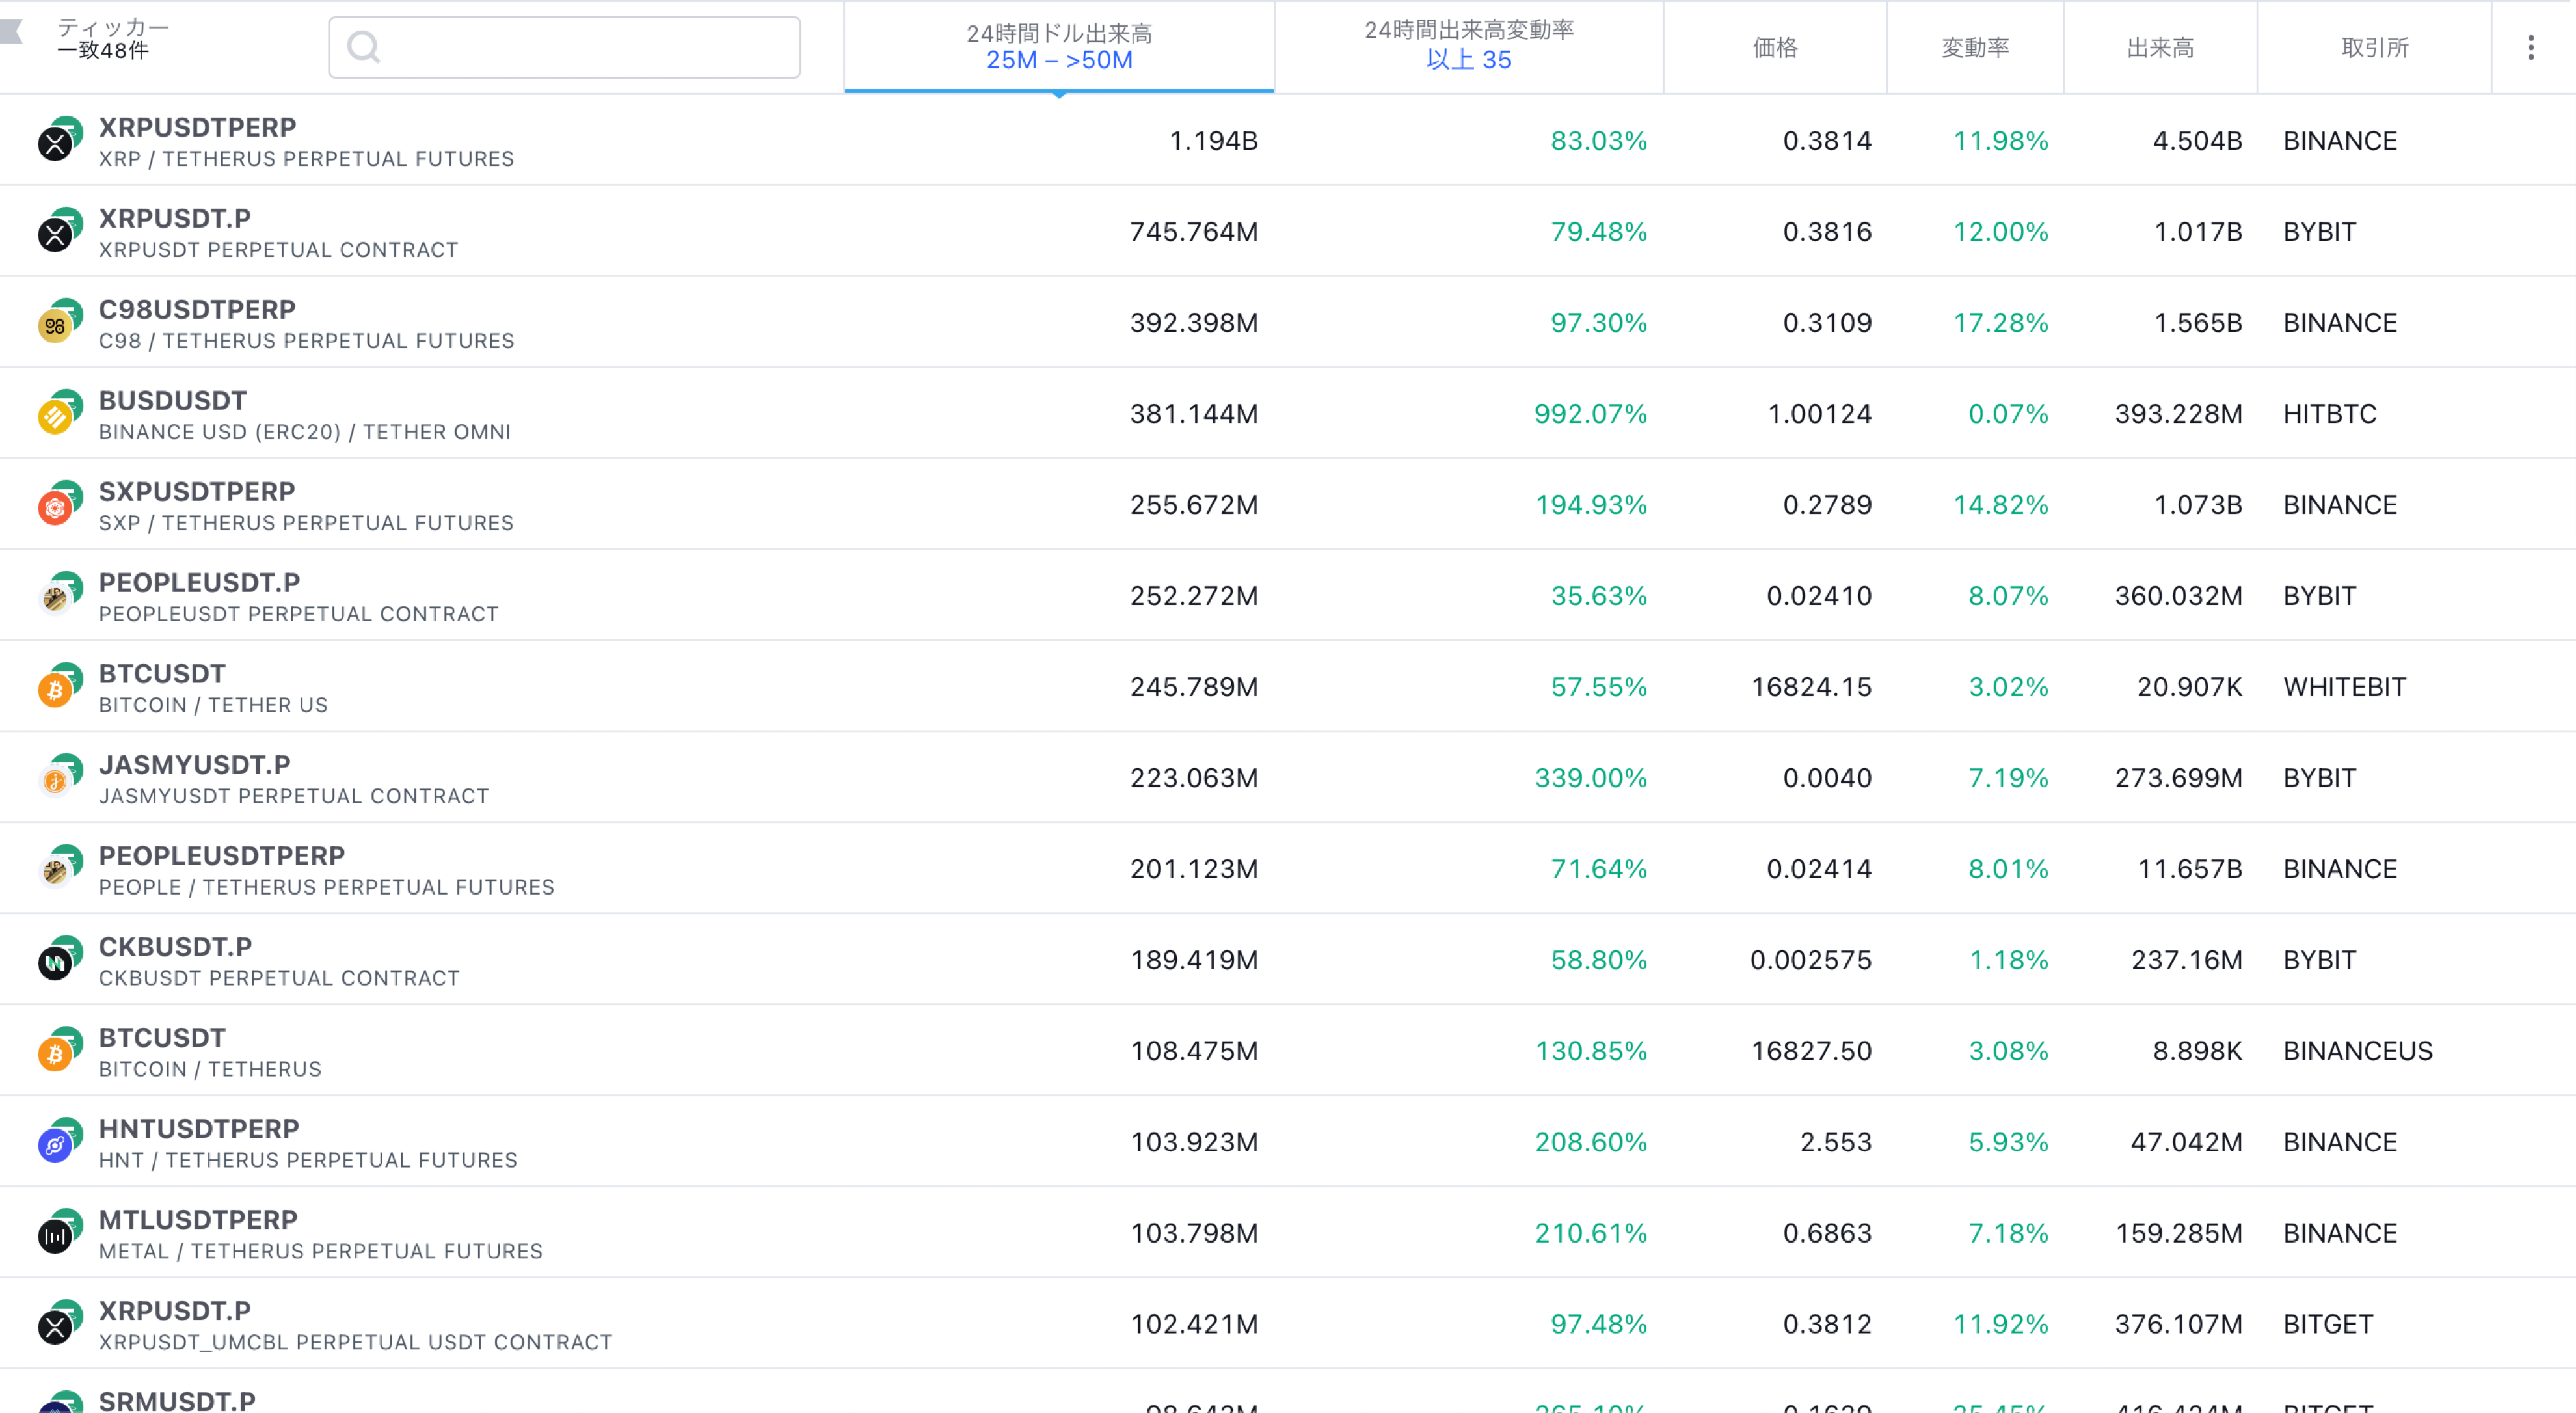Open the MTLUSDTPERP ticker link
The image size is (2576, 1413).
click(x=198, y=1219)
